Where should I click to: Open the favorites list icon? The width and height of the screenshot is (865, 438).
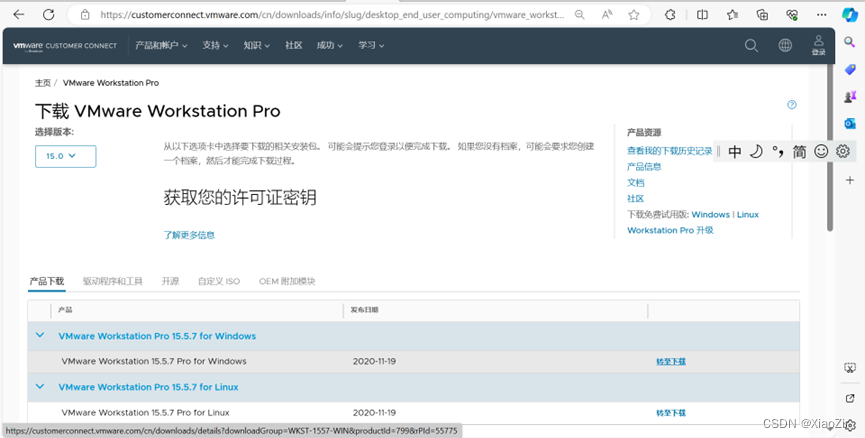point(733,15)
